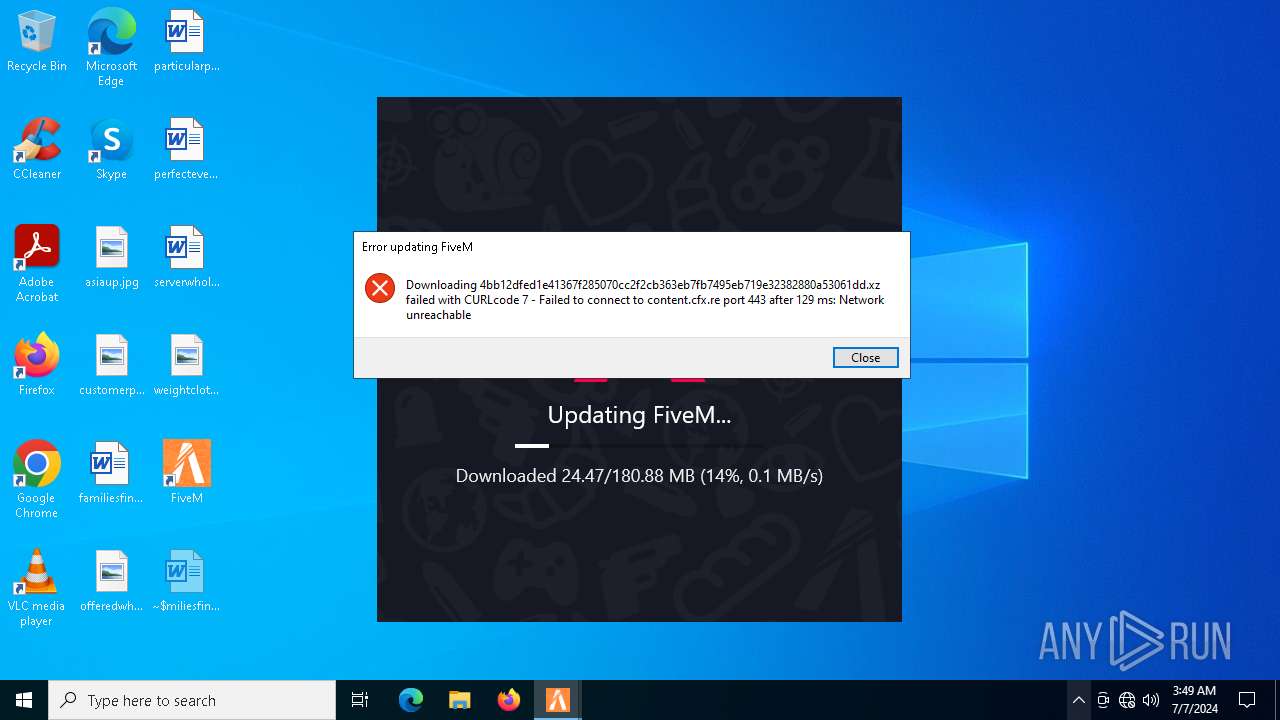
Task: Open Firefox from the taskbar
Action: pyautogui.click(x=509, y=700)
